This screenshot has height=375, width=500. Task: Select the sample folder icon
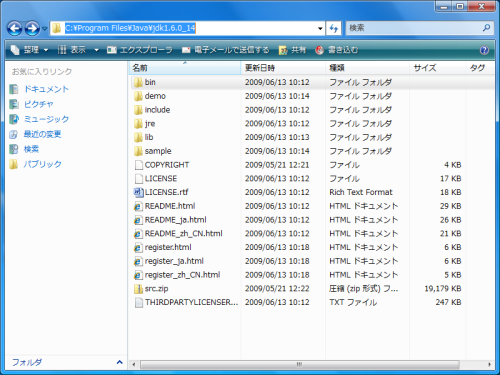138,151
